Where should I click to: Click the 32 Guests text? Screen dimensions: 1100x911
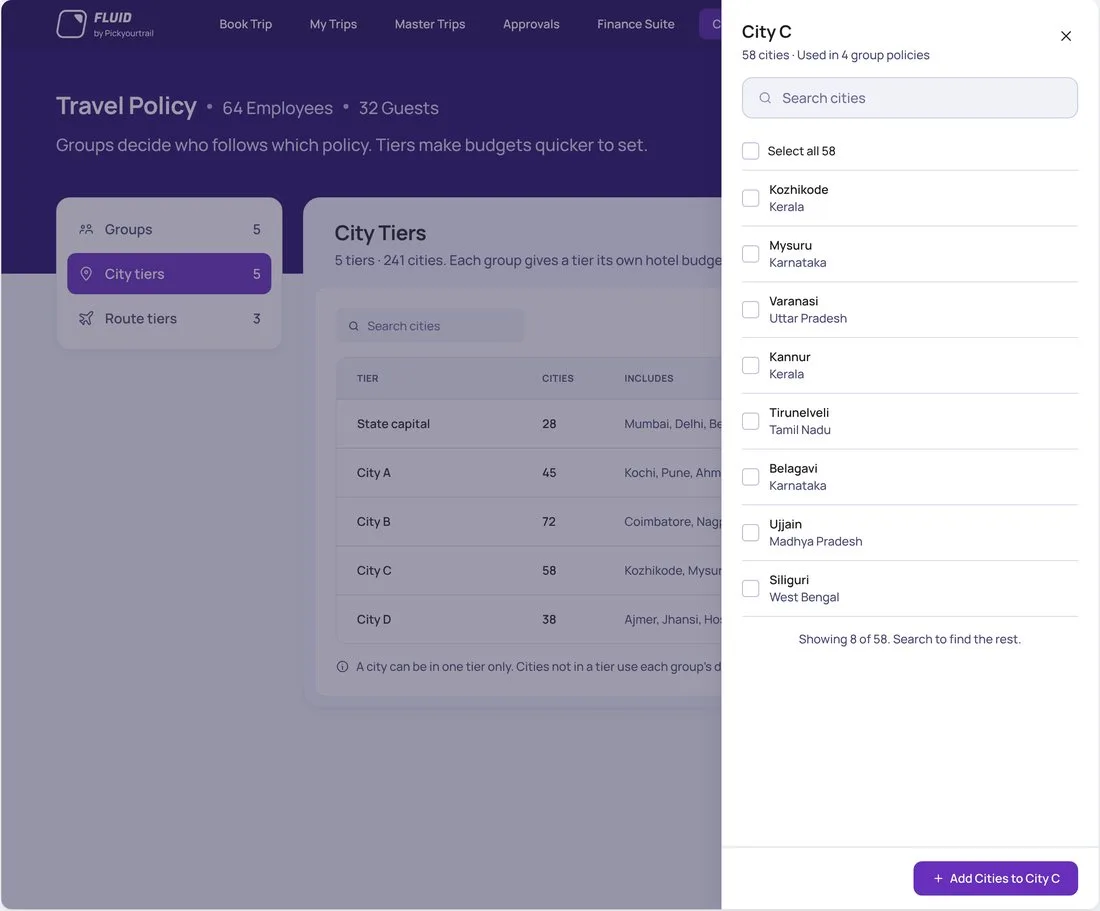click(399, 108)
